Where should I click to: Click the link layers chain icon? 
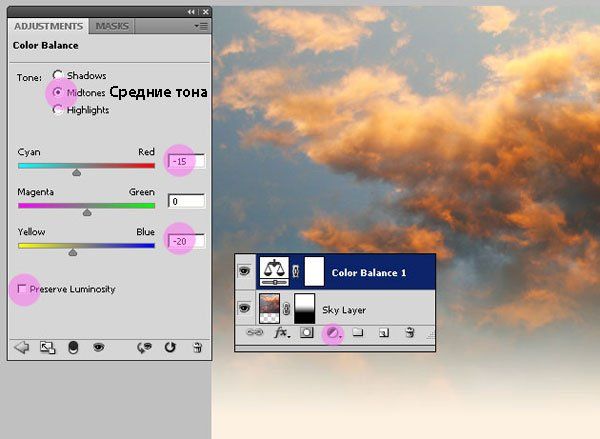coord(255,332)
